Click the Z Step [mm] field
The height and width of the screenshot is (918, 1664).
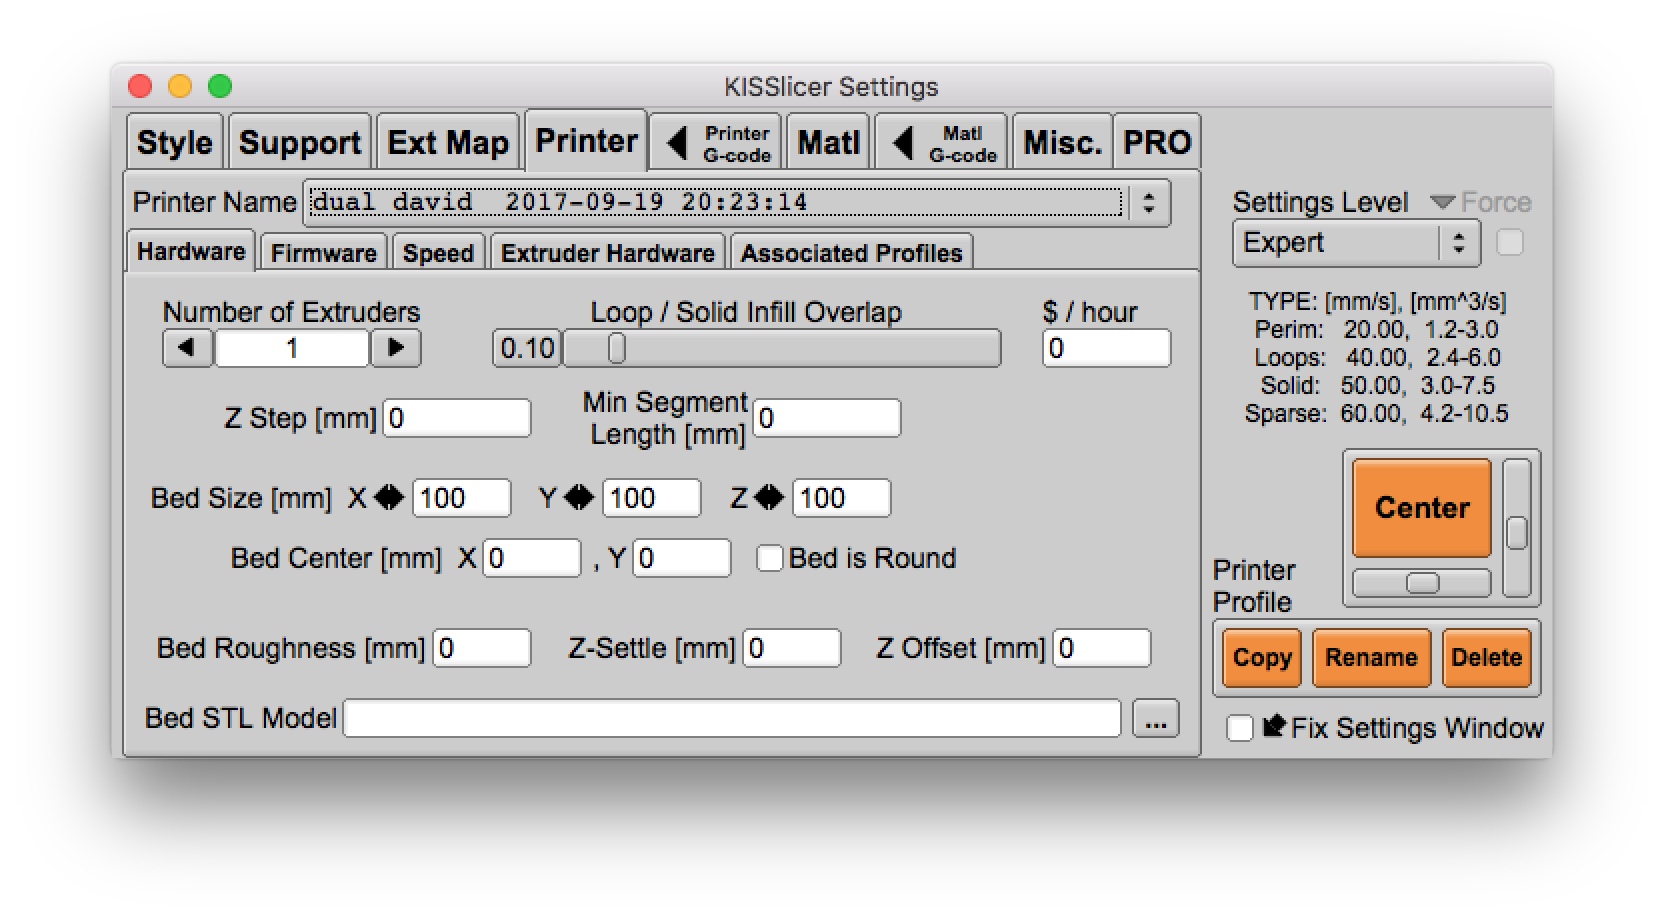457,418
